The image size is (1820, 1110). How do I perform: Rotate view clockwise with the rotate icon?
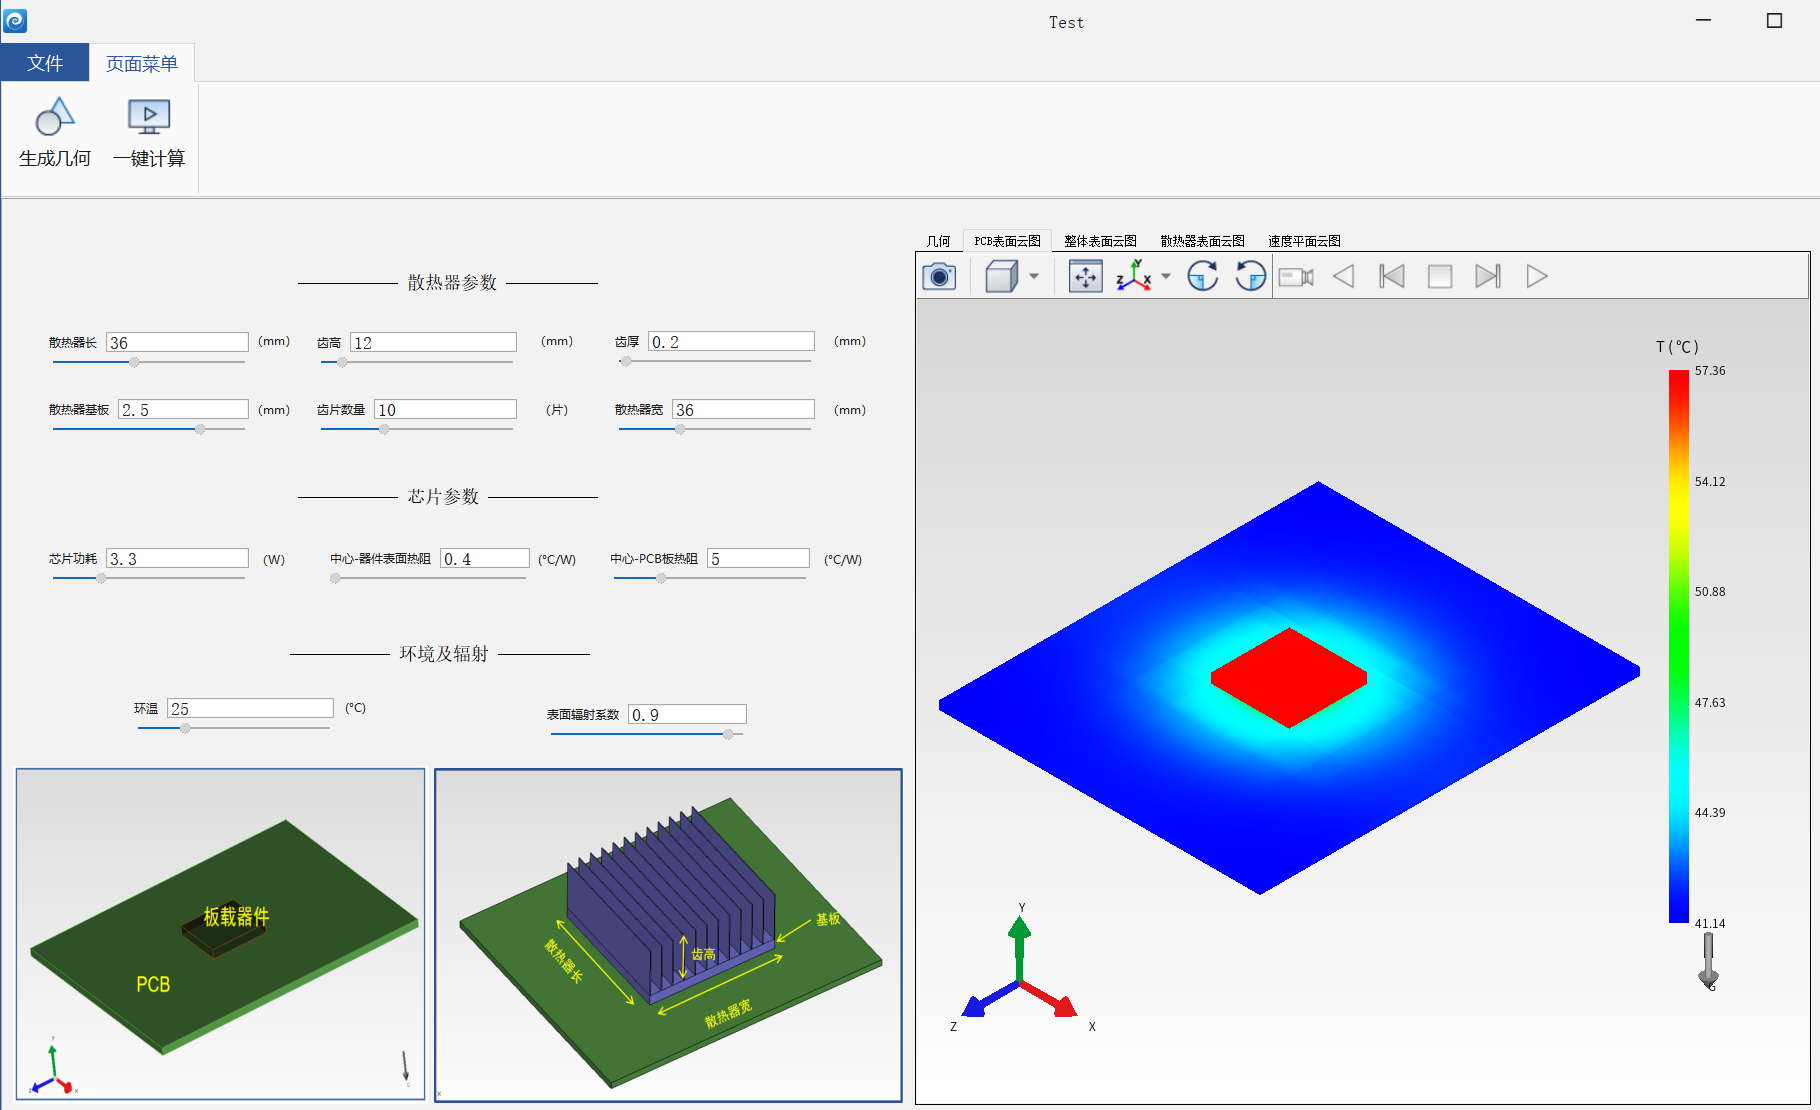coord(1203,276)
